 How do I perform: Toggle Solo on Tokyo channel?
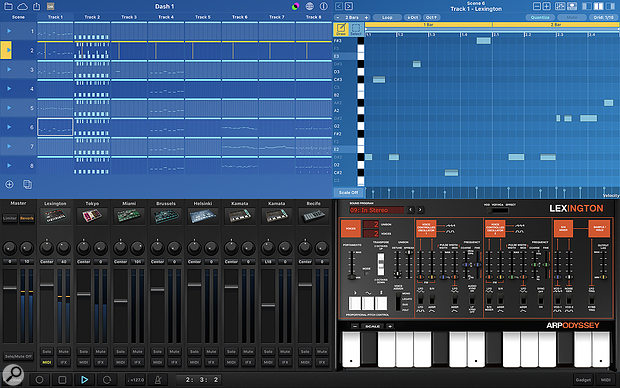click(x=83, y=351)
